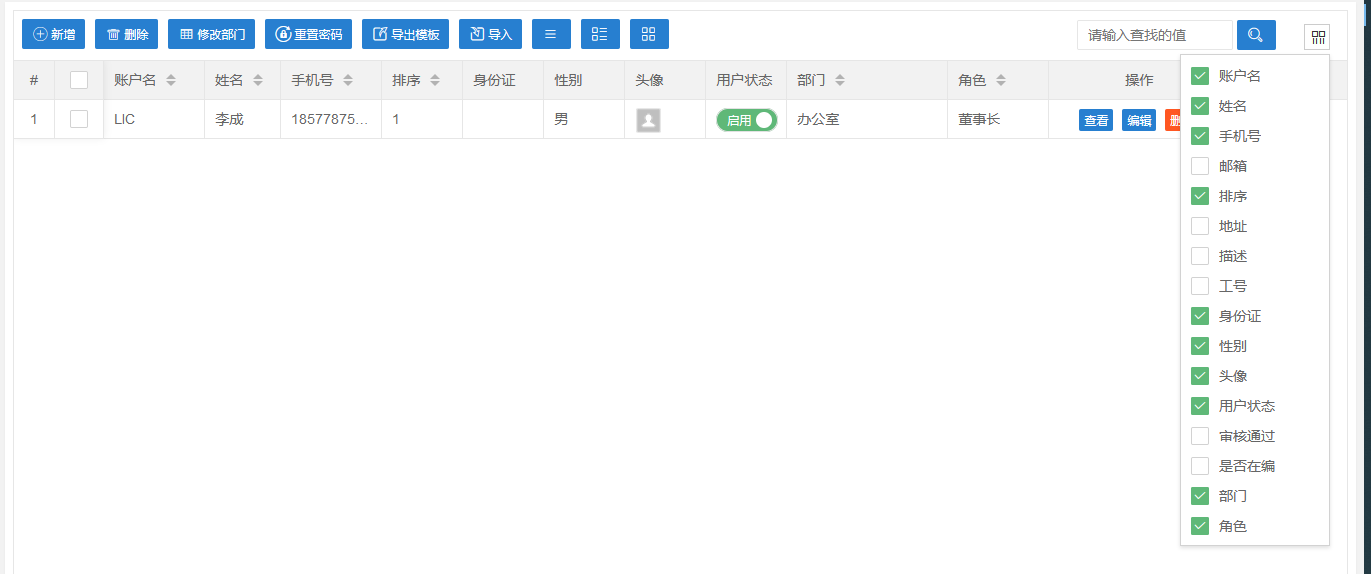Screen dimensions: 1371x574
Task: Uncheck the 身份证 column checkbox
Action: 1200,316
